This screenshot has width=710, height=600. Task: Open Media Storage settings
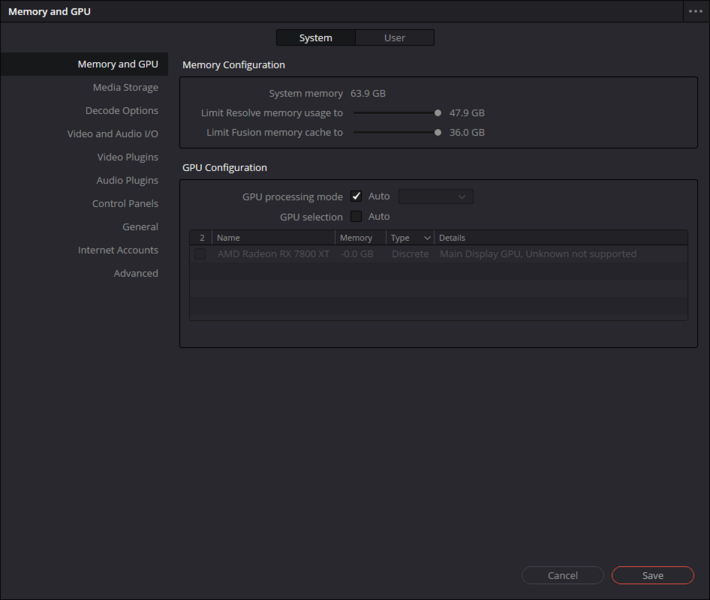click(x=125, y=88)
